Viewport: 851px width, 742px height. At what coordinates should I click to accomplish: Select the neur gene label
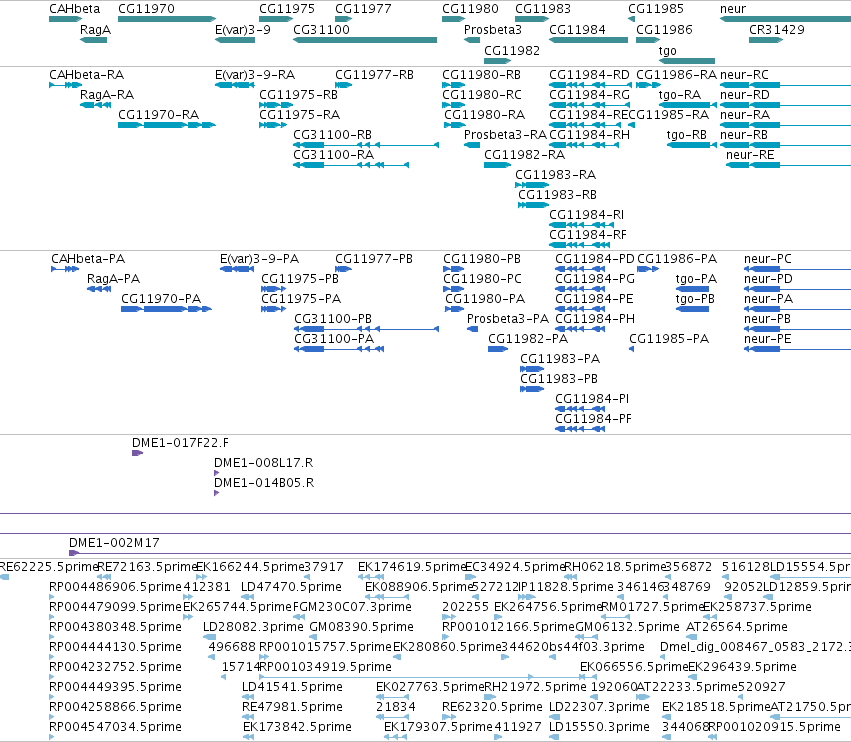[x=733, y=9]
